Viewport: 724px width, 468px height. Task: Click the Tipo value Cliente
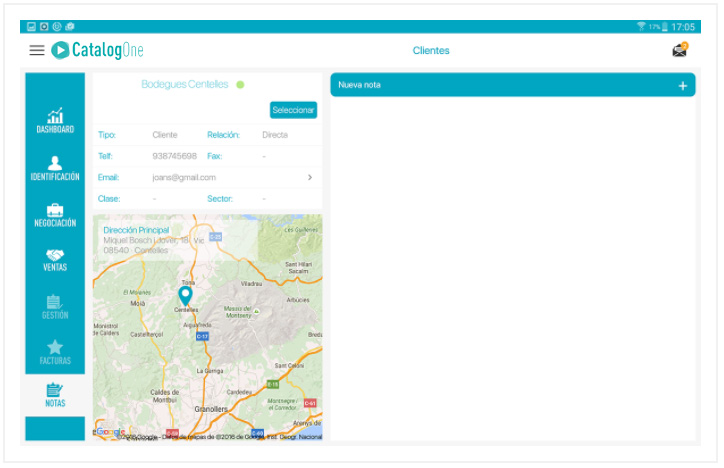(165, 135)
